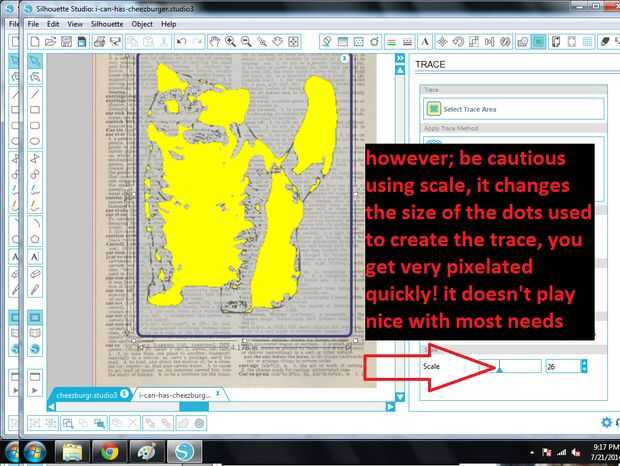
Task: Open a file with folder icon
Action: click(x=50, y=42)
